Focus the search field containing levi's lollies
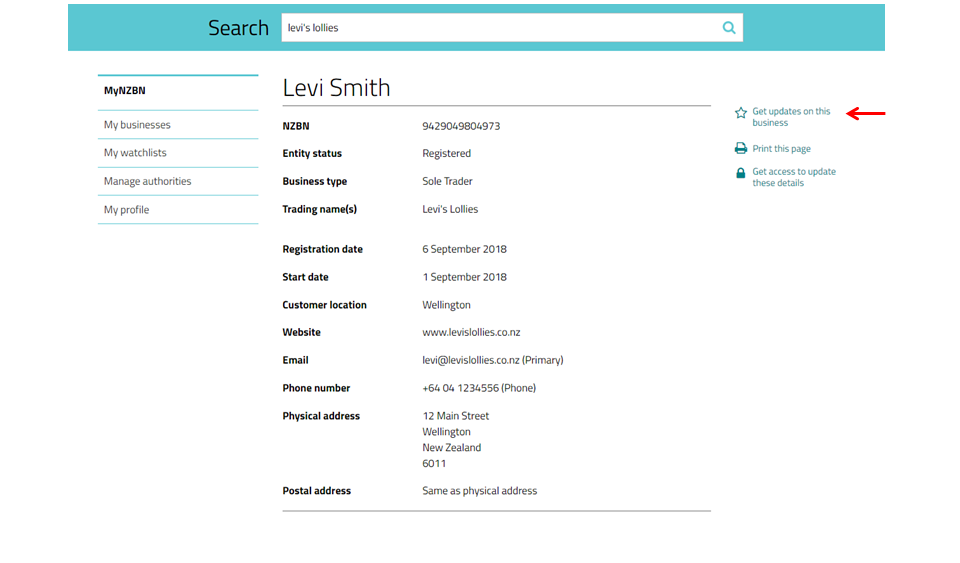Screen dimensions: 960x563 pyautogui.click(x=512, y=28)
